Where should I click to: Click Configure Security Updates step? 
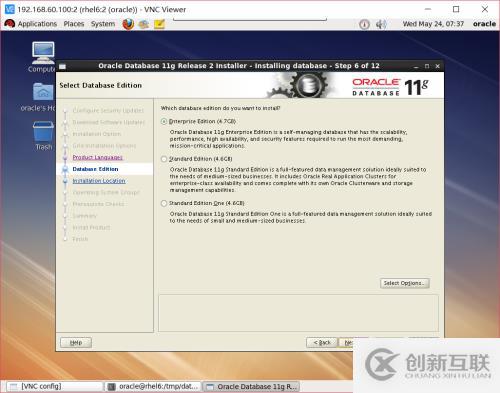point(108,111)
